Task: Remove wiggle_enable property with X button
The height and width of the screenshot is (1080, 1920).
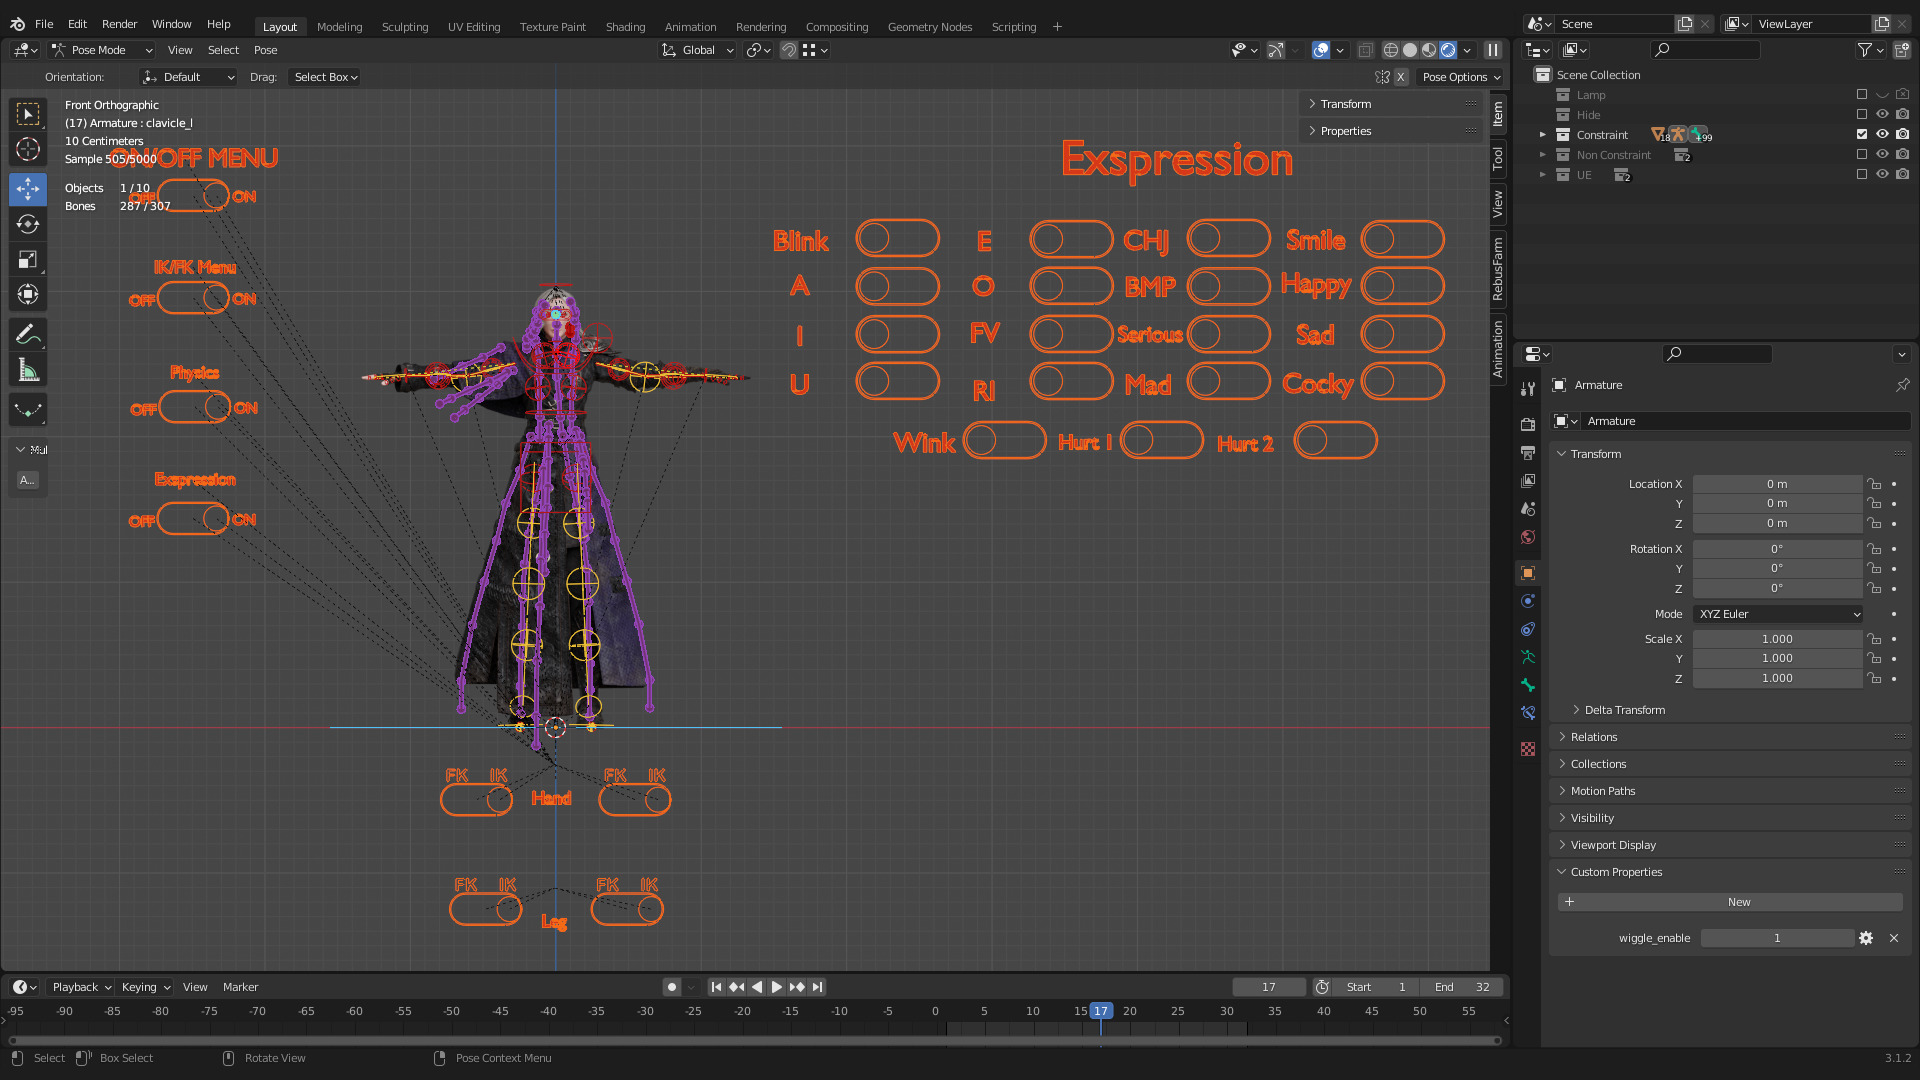Action: point(1893,938)
